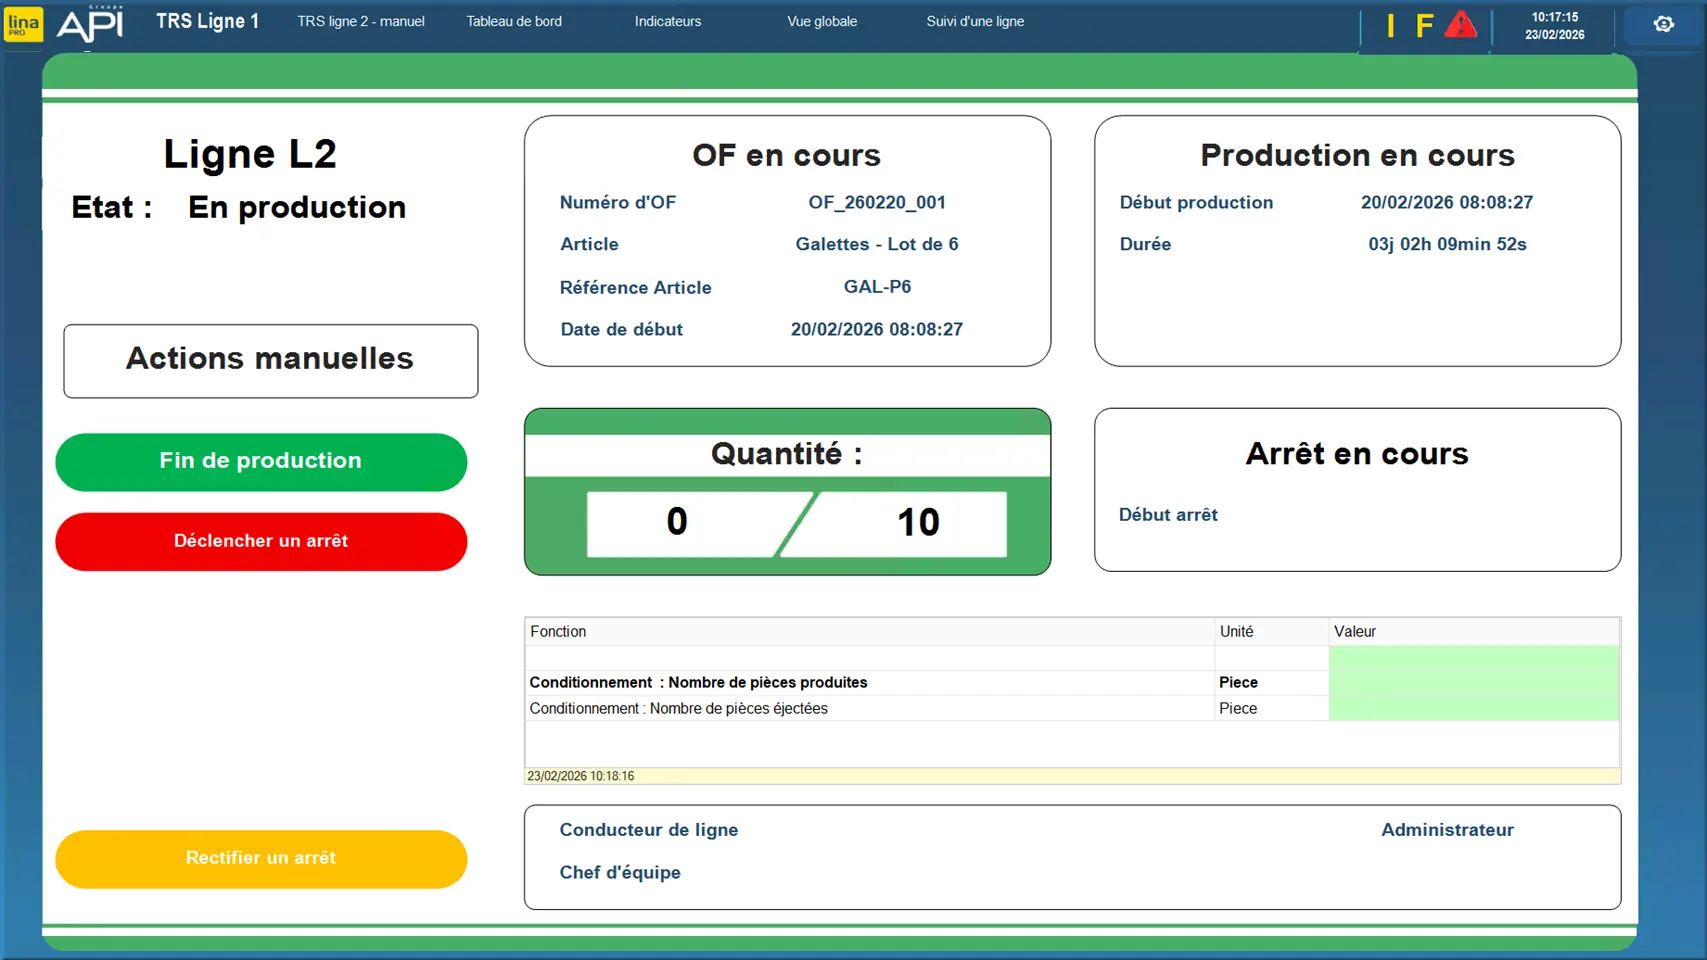Image resolution: width=1707 pixels, height=960 pixels.
Task: Open the red warning triangle alert
Action: click(x=1460, y=25)
